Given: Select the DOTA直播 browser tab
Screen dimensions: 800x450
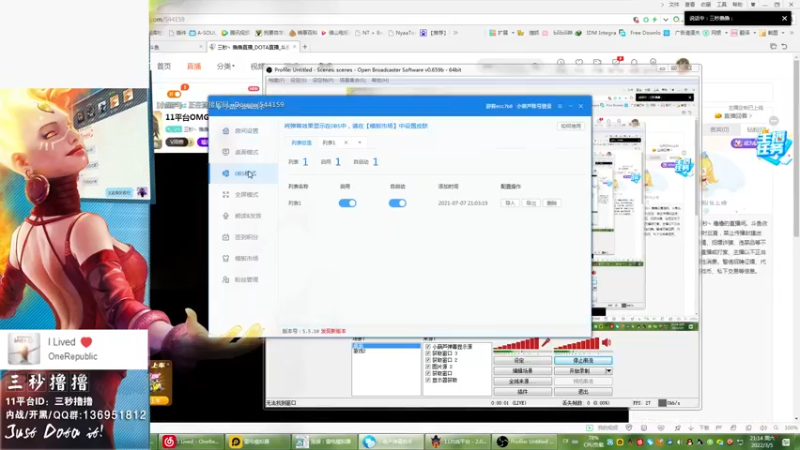Looking at the screenshot, I should click(254, 47).
